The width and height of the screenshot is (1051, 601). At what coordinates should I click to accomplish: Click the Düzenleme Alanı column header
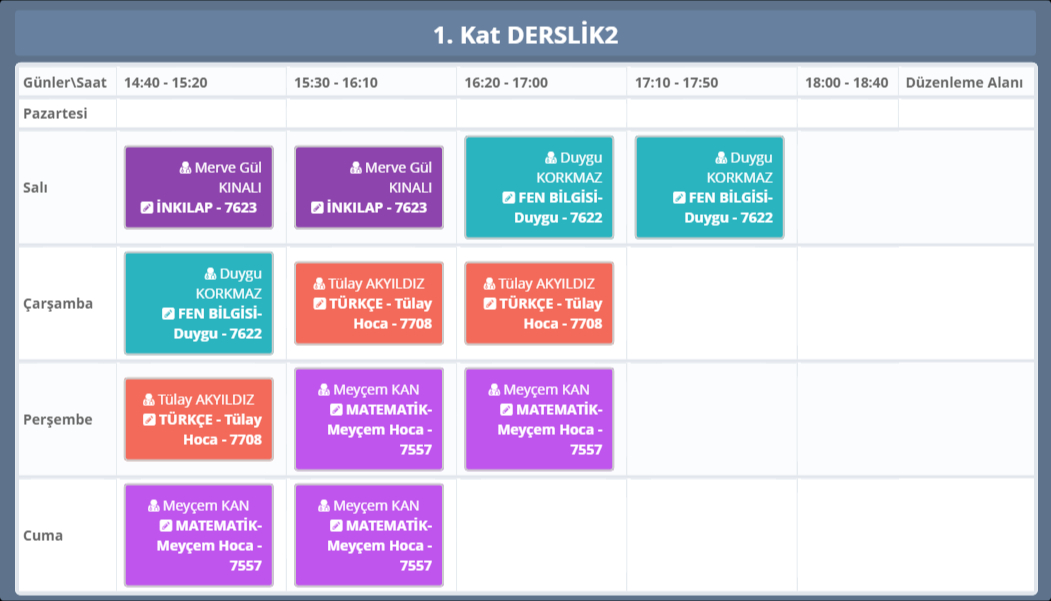964,82
